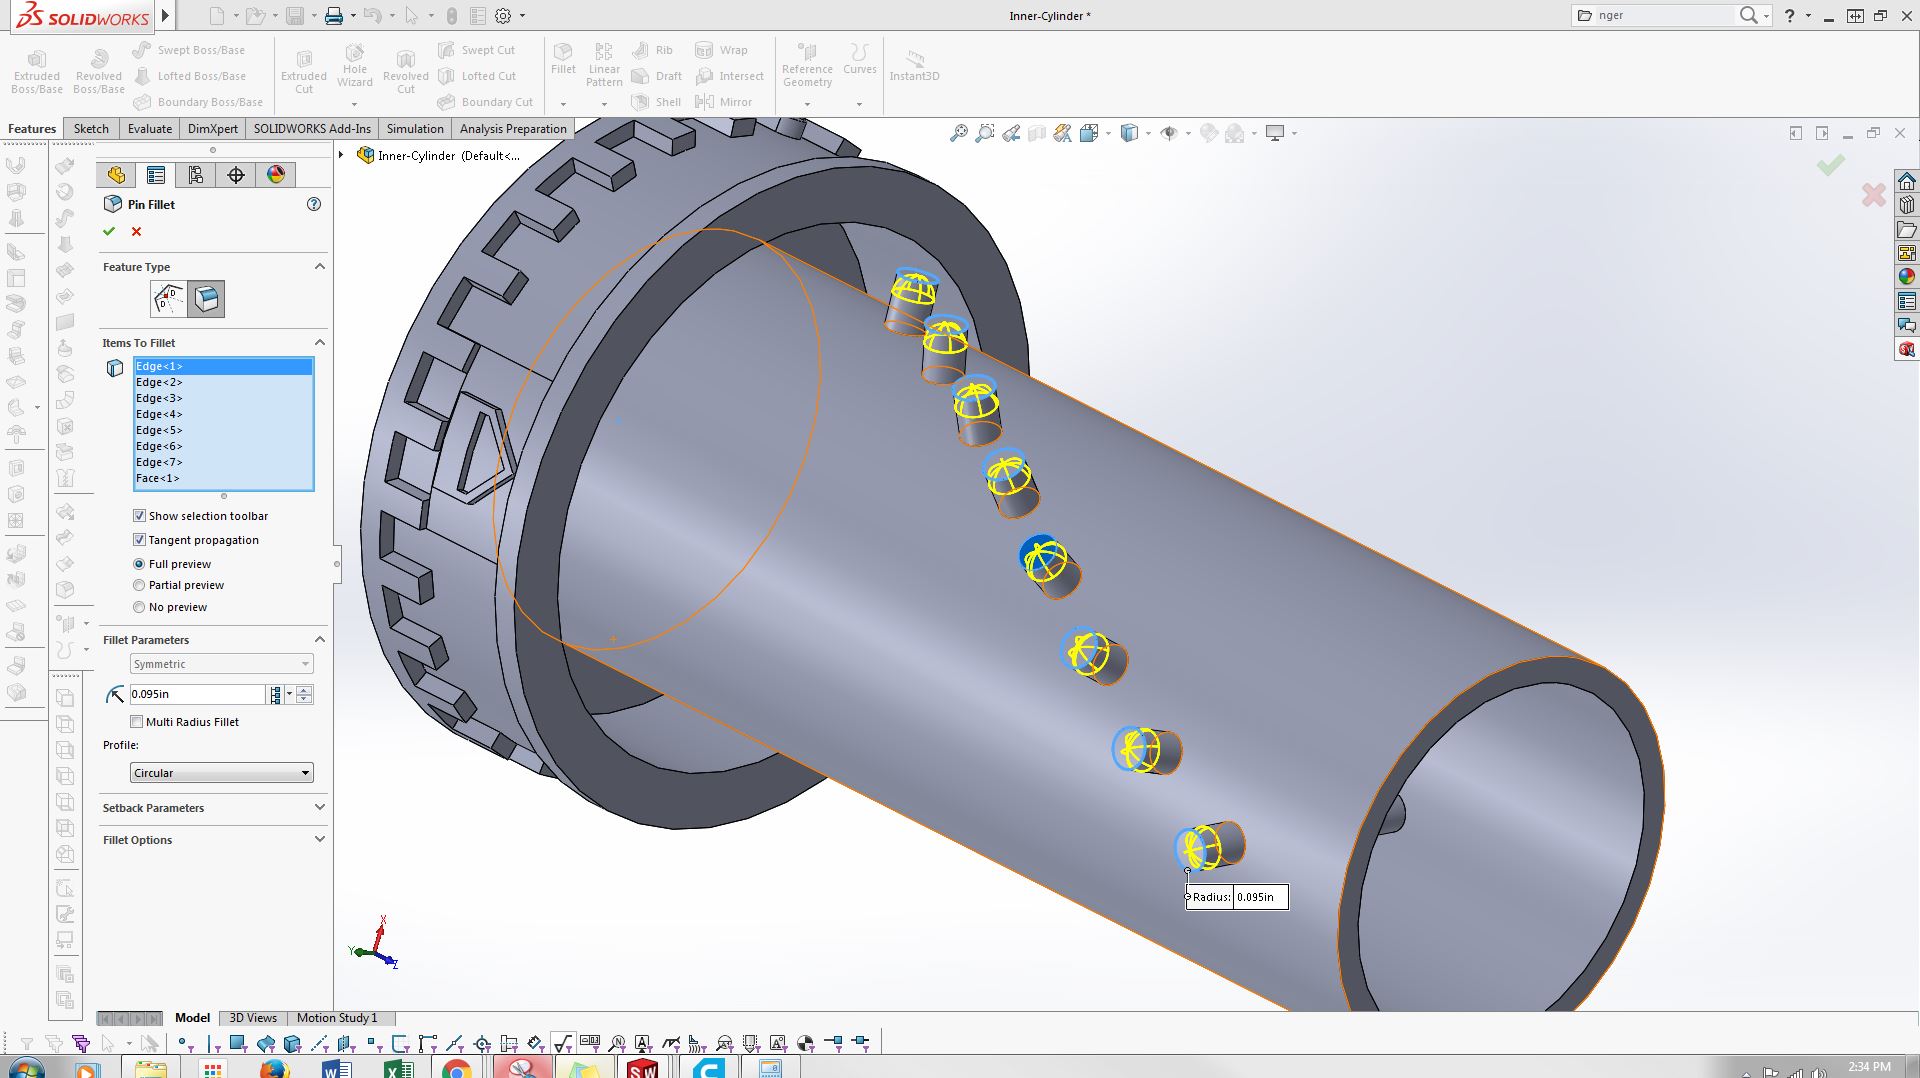This screenshot has width=1920, height=1078.
Task: Open the DisplayManager color wheel tab
Action: coord(276,175)
